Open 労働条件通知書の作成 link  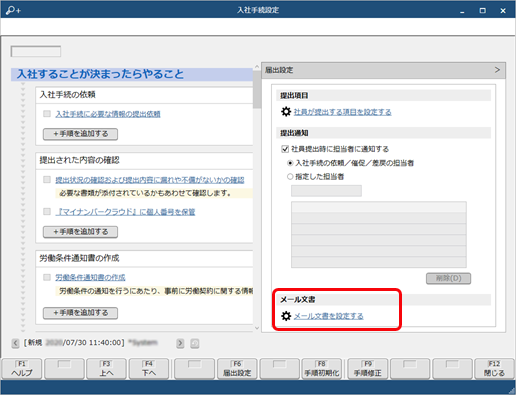pos(90,277)
